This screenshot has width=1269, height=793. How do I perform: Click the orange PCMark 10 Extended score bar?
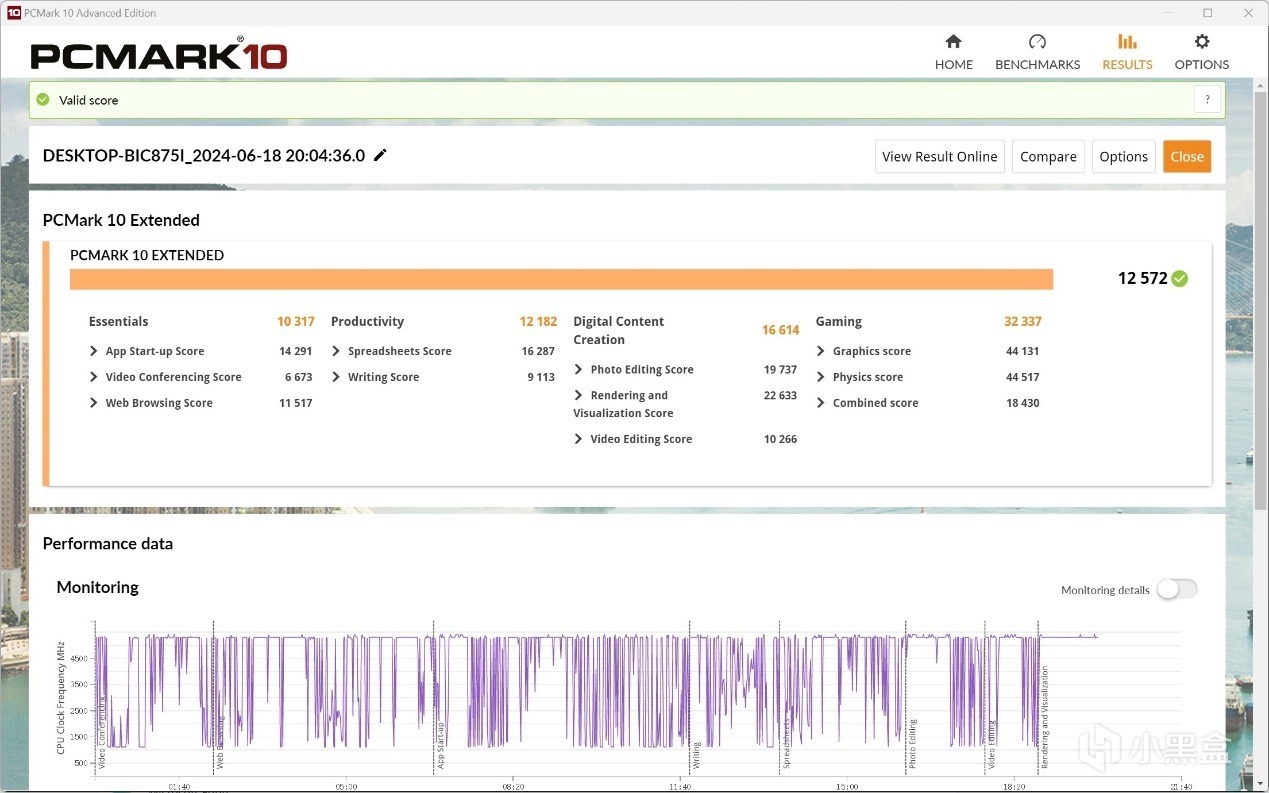click(x=561, y=279)
